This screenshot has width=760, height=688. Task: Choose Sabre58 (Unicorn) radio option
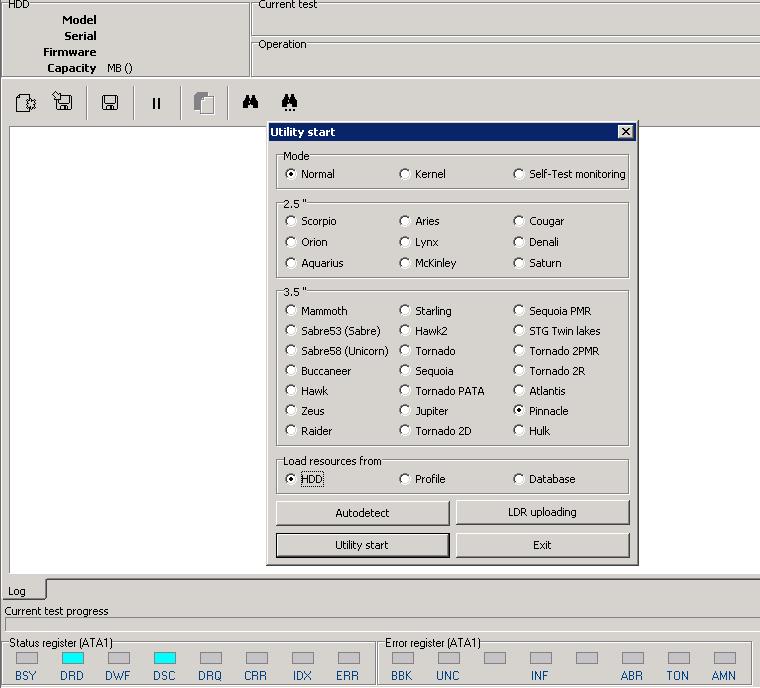[x=337, y=351]
